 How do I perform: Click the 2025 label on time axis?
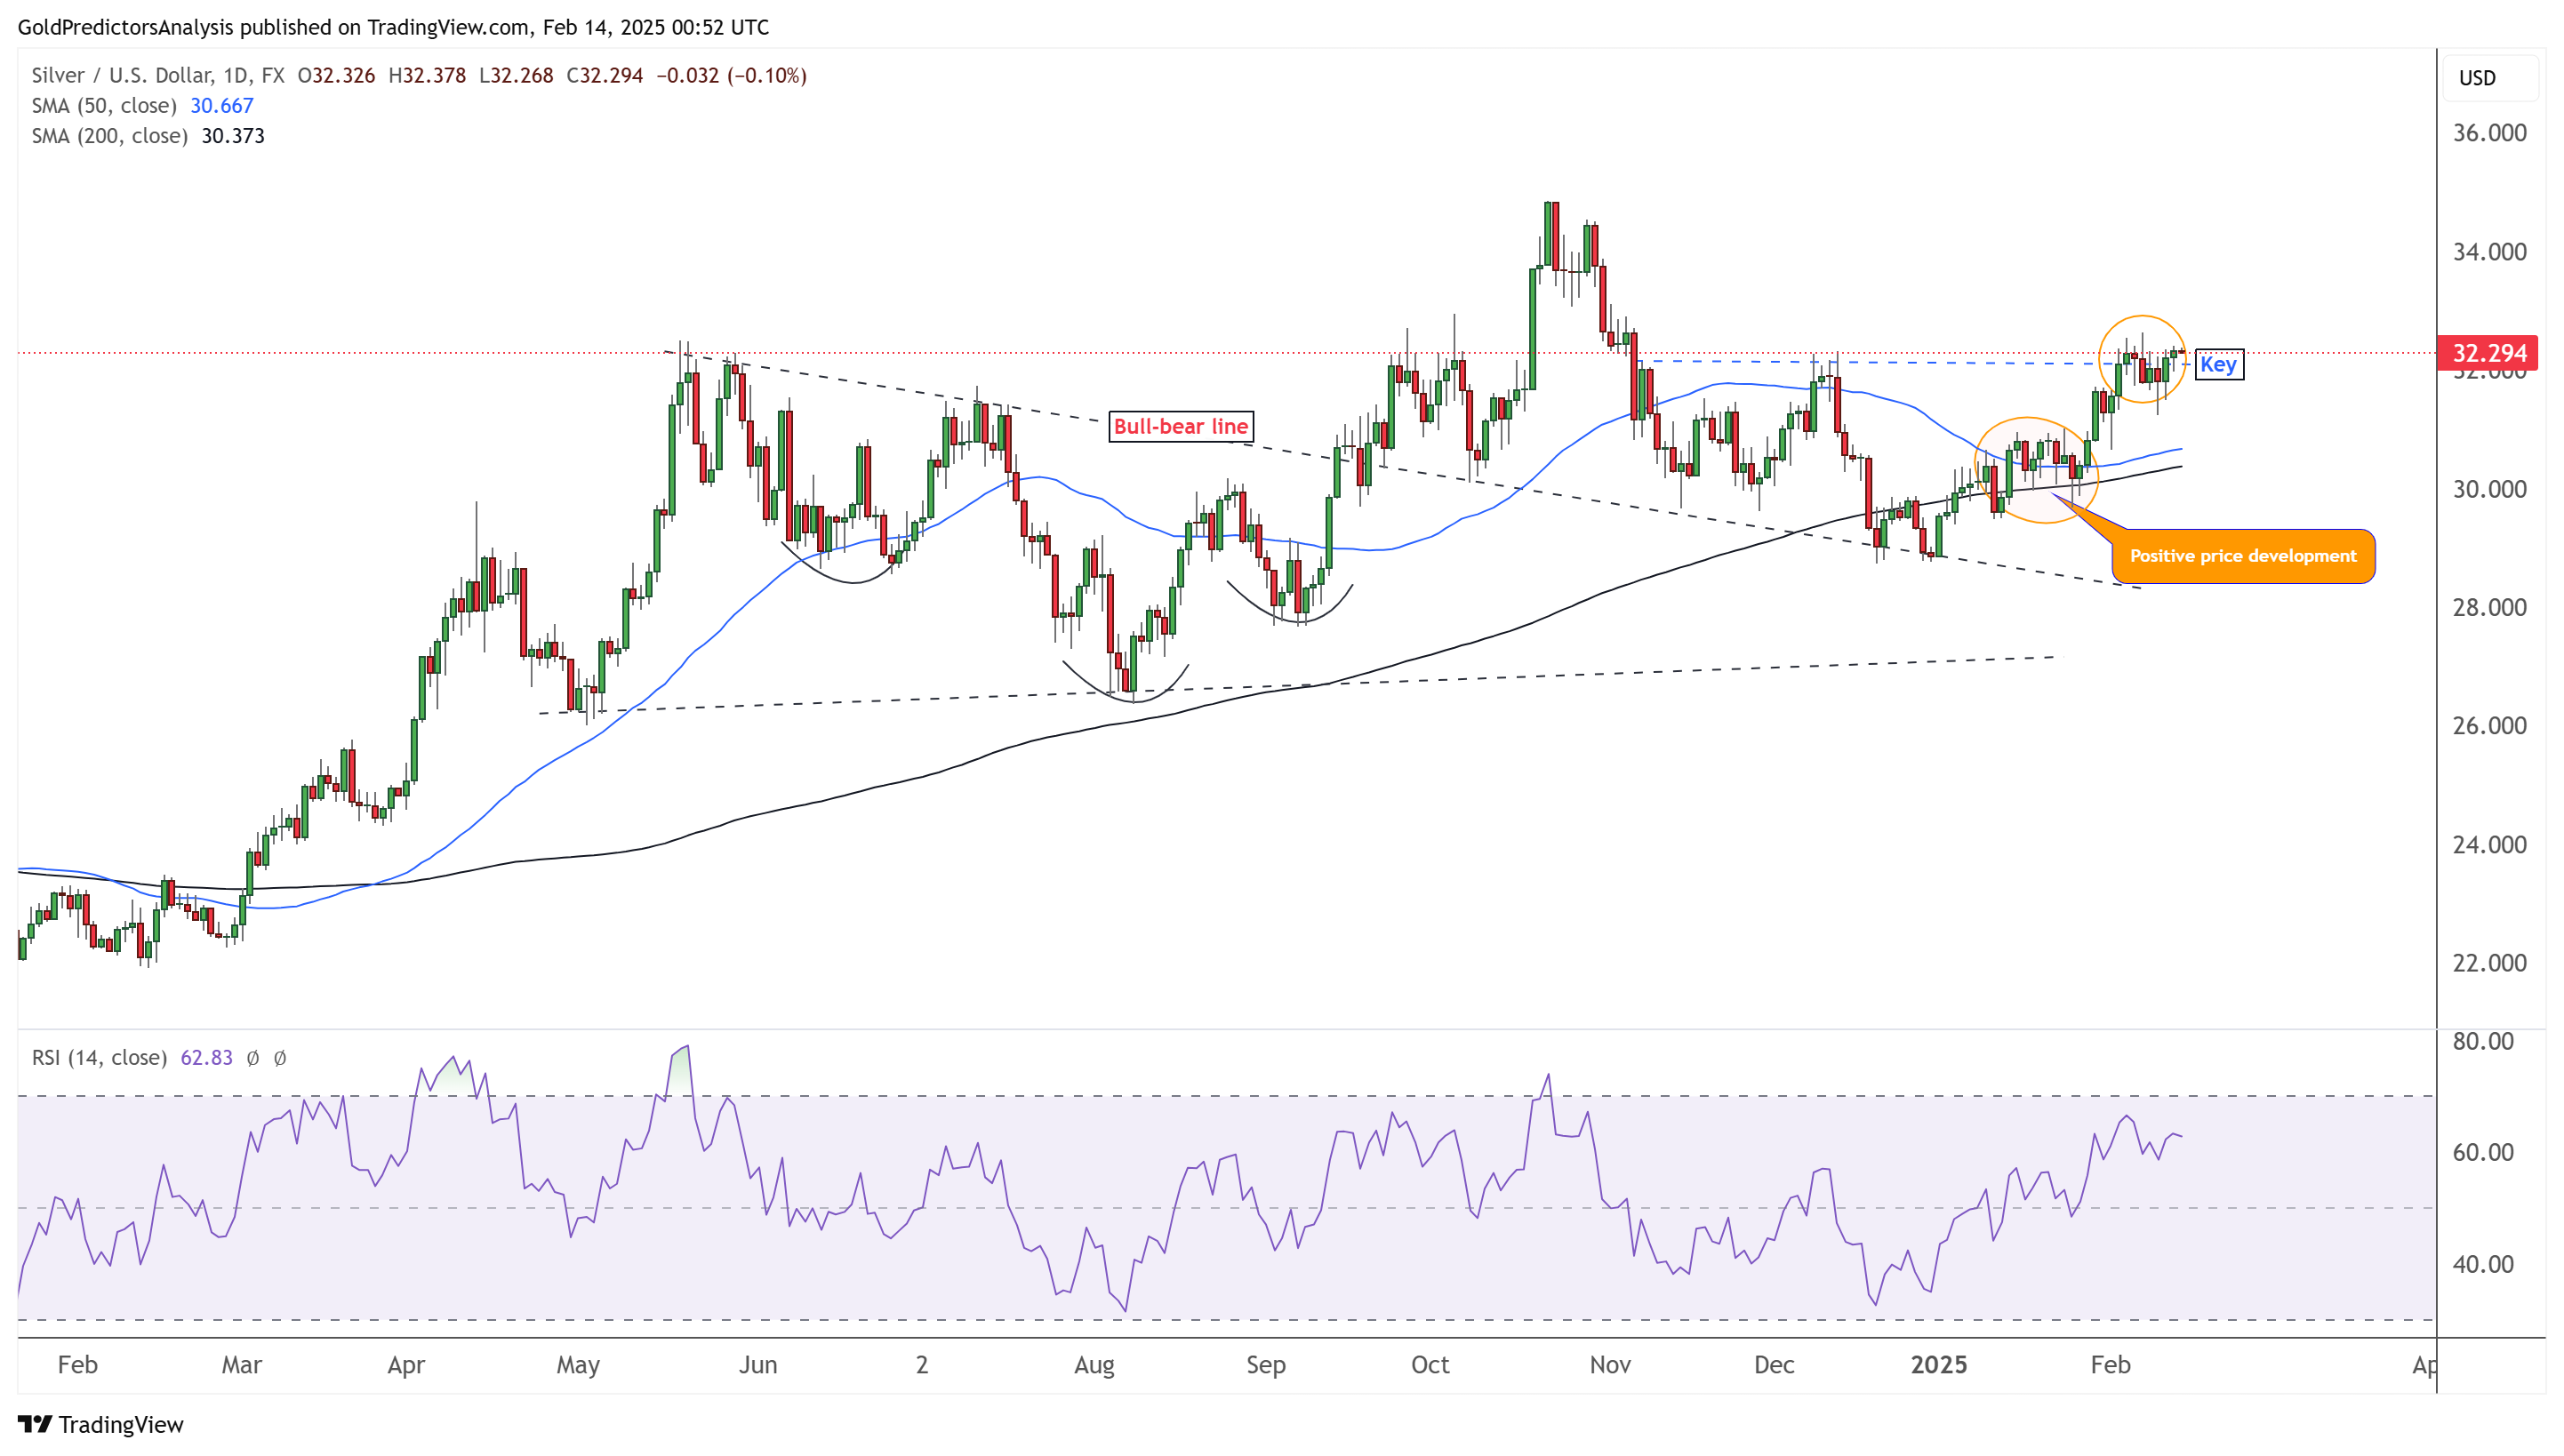(1938, 1365)
